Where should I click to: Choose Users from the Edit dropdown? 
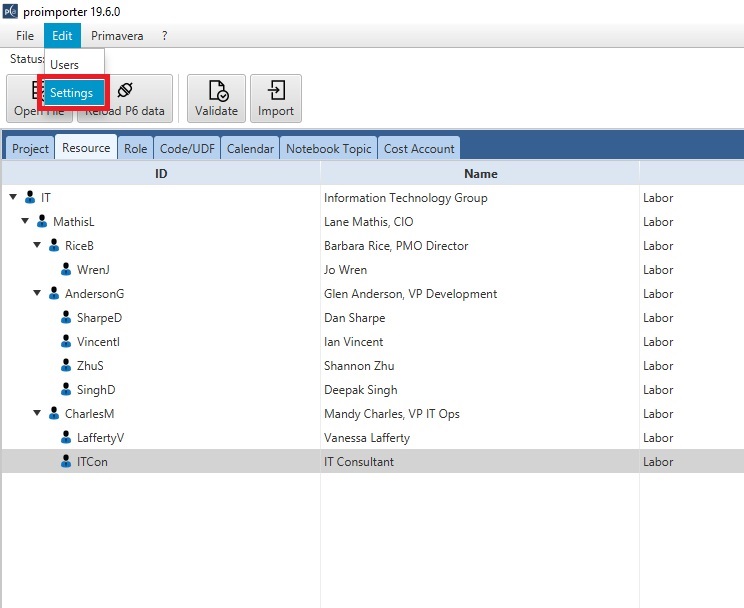65,65
